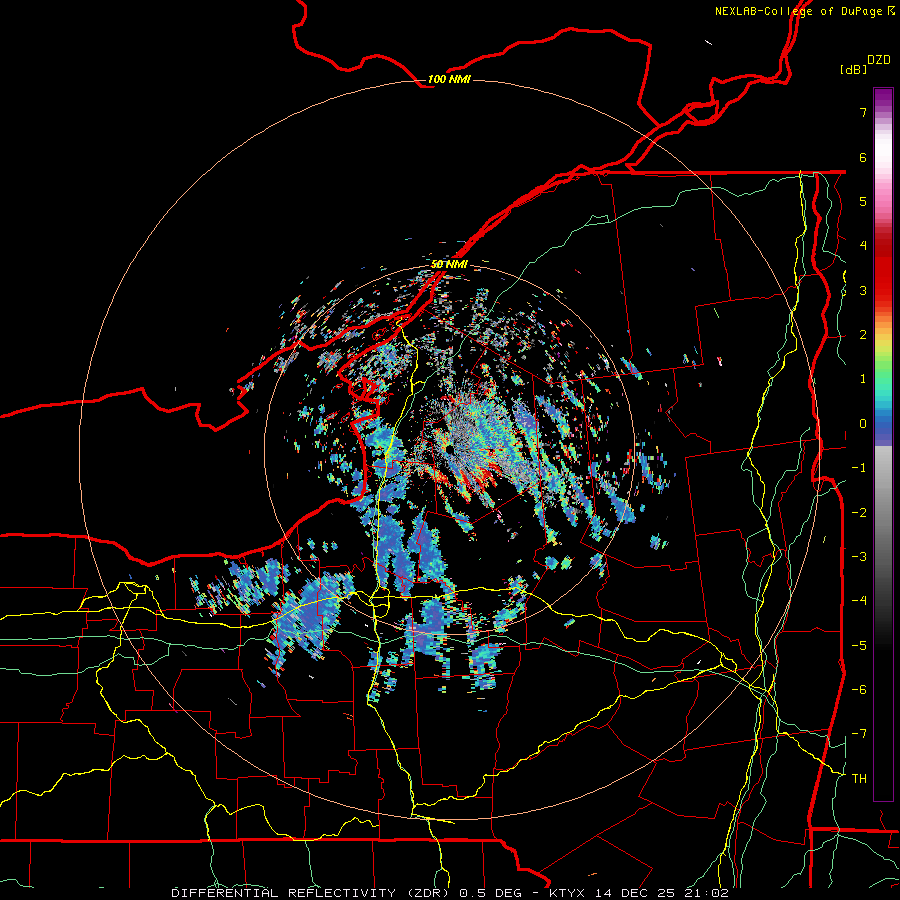Click the -2 value on the legend scale
Image resolution: width=900 pixels, height=900 pixels.
(x=859, y=513)
